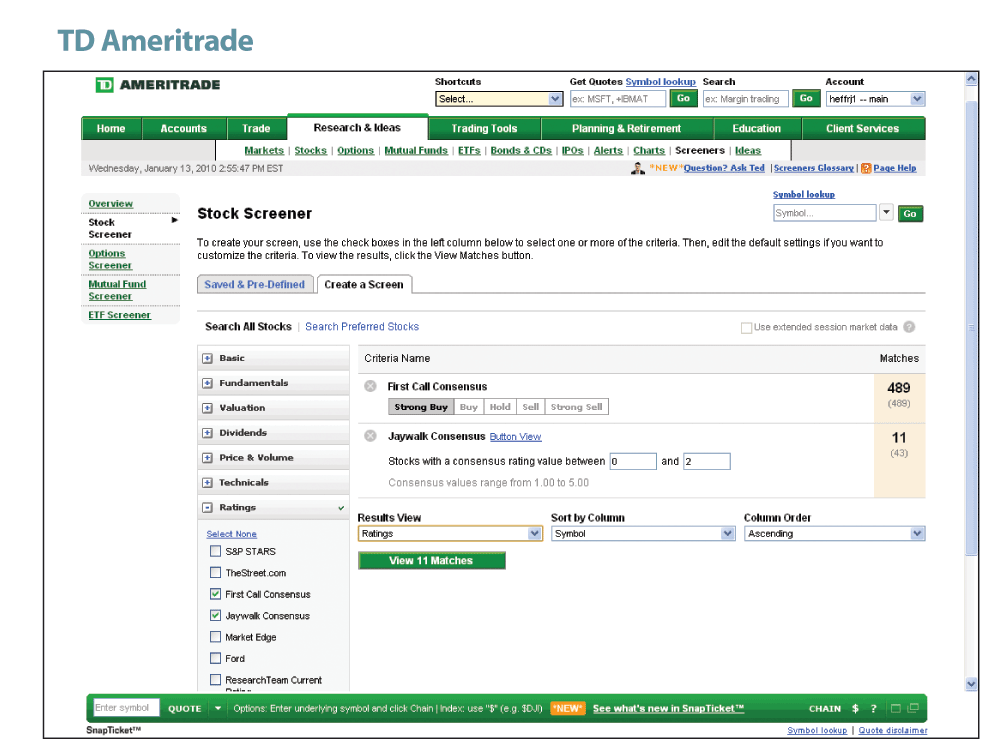The width and height of the screenshot is (987, 749).
Task: Open the Screeners Glossary link
Action: click(x=814, y=168)
